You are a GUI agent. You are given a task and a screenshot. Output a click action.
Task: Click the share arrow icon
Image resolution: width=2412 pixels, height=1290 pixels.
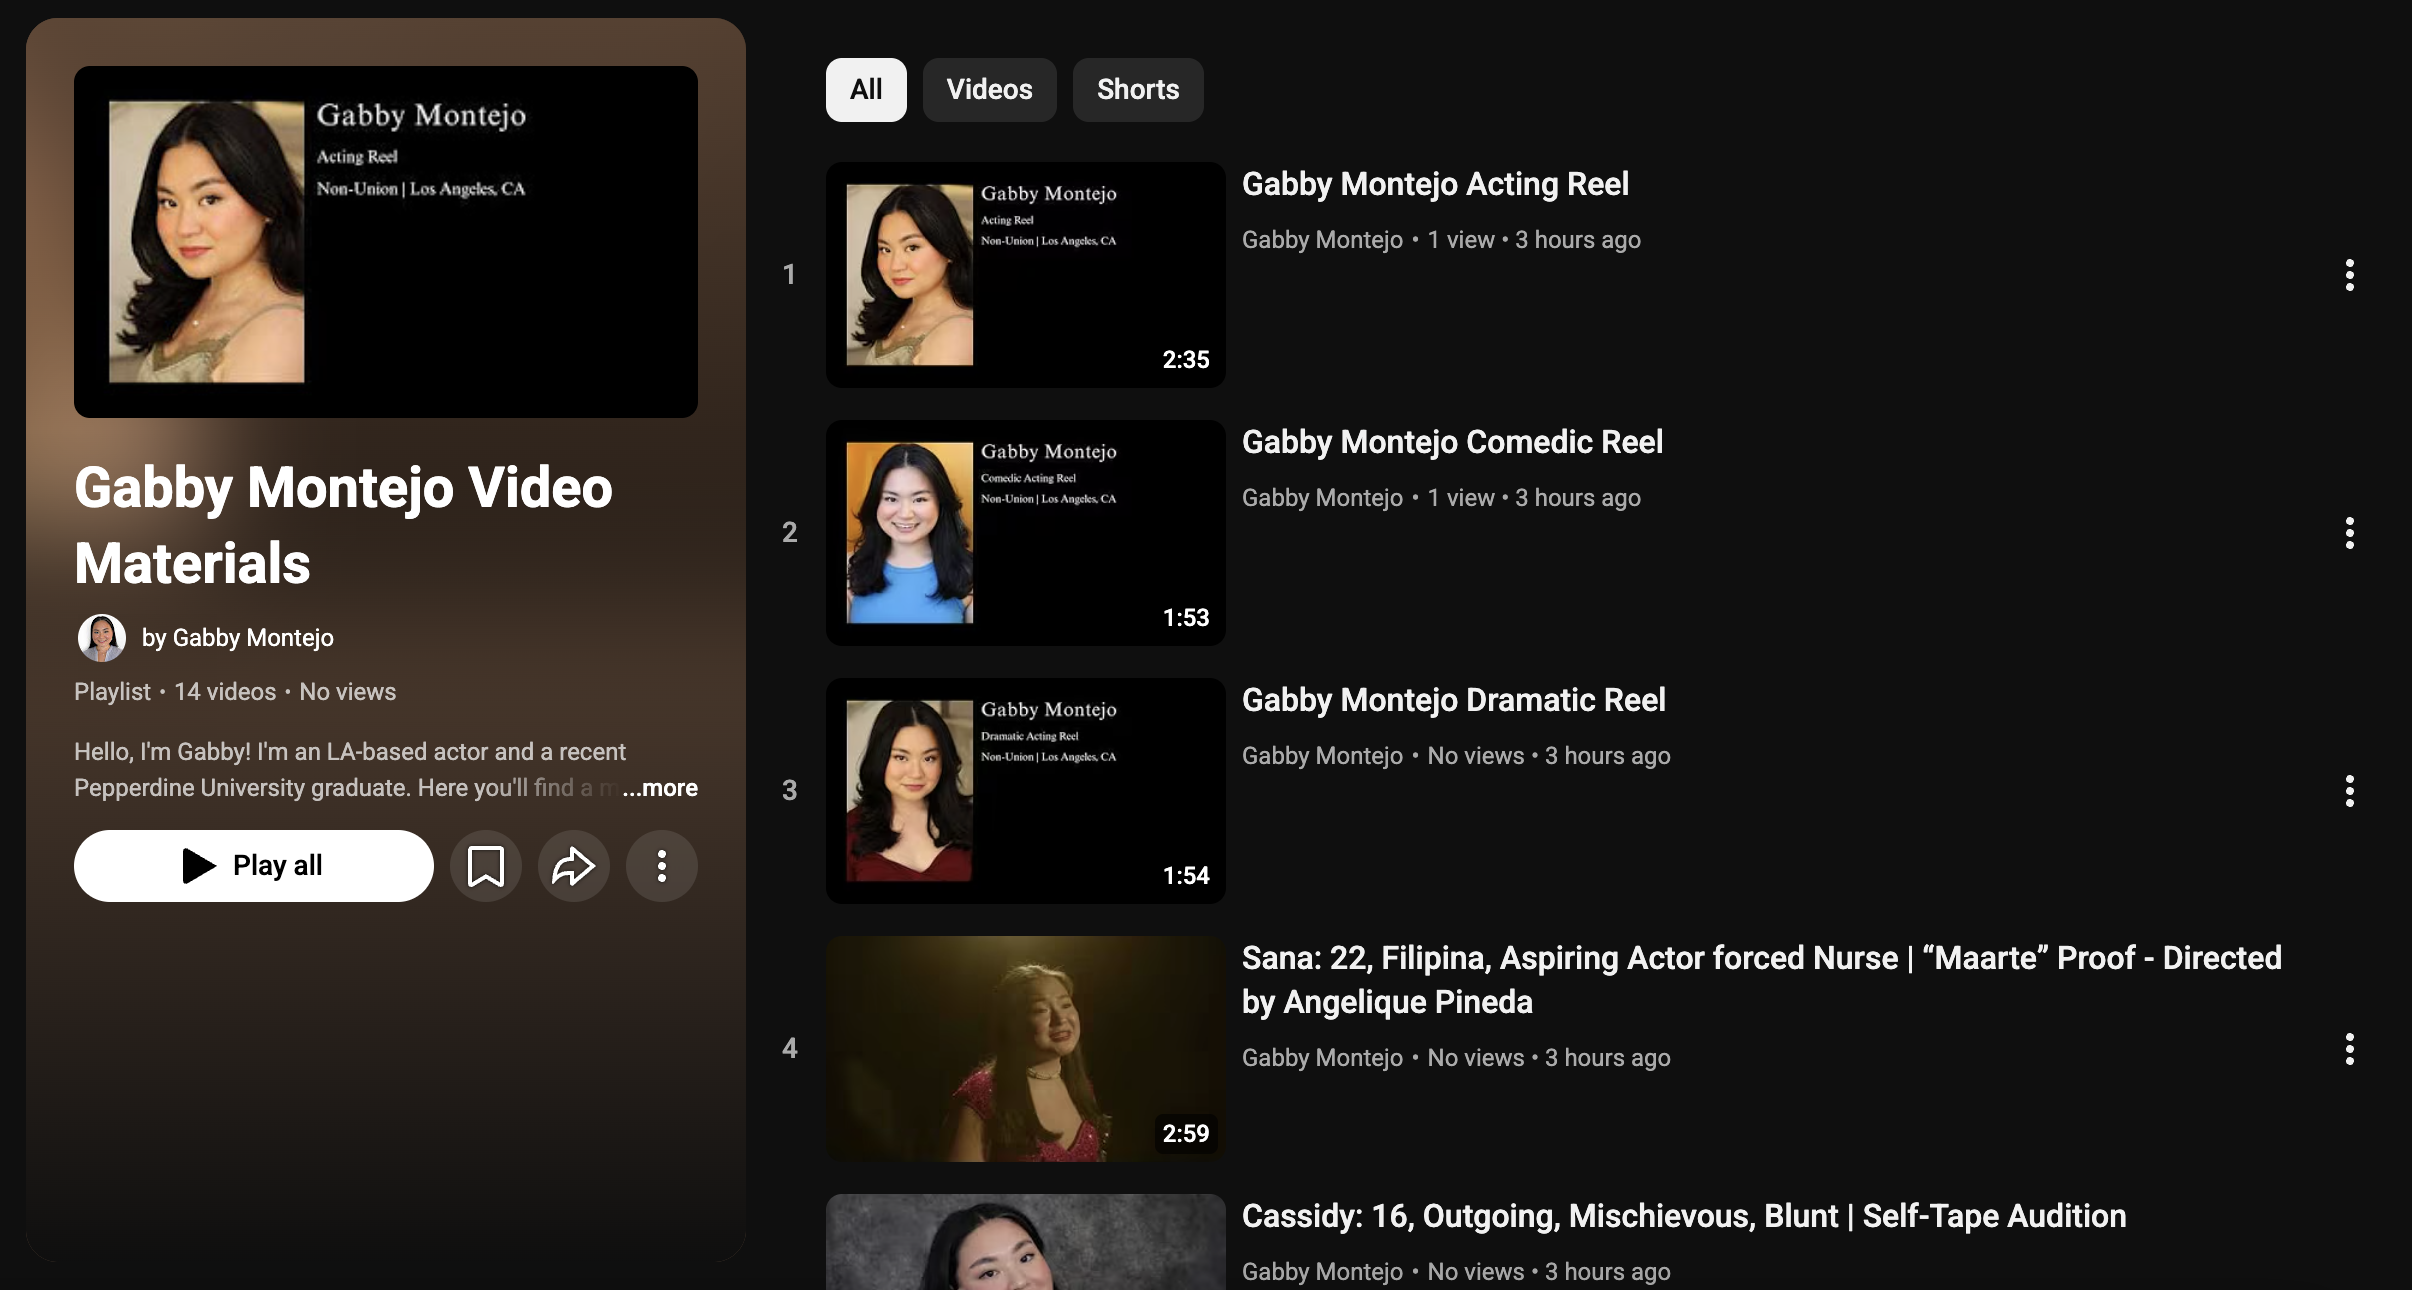[573, 866]
